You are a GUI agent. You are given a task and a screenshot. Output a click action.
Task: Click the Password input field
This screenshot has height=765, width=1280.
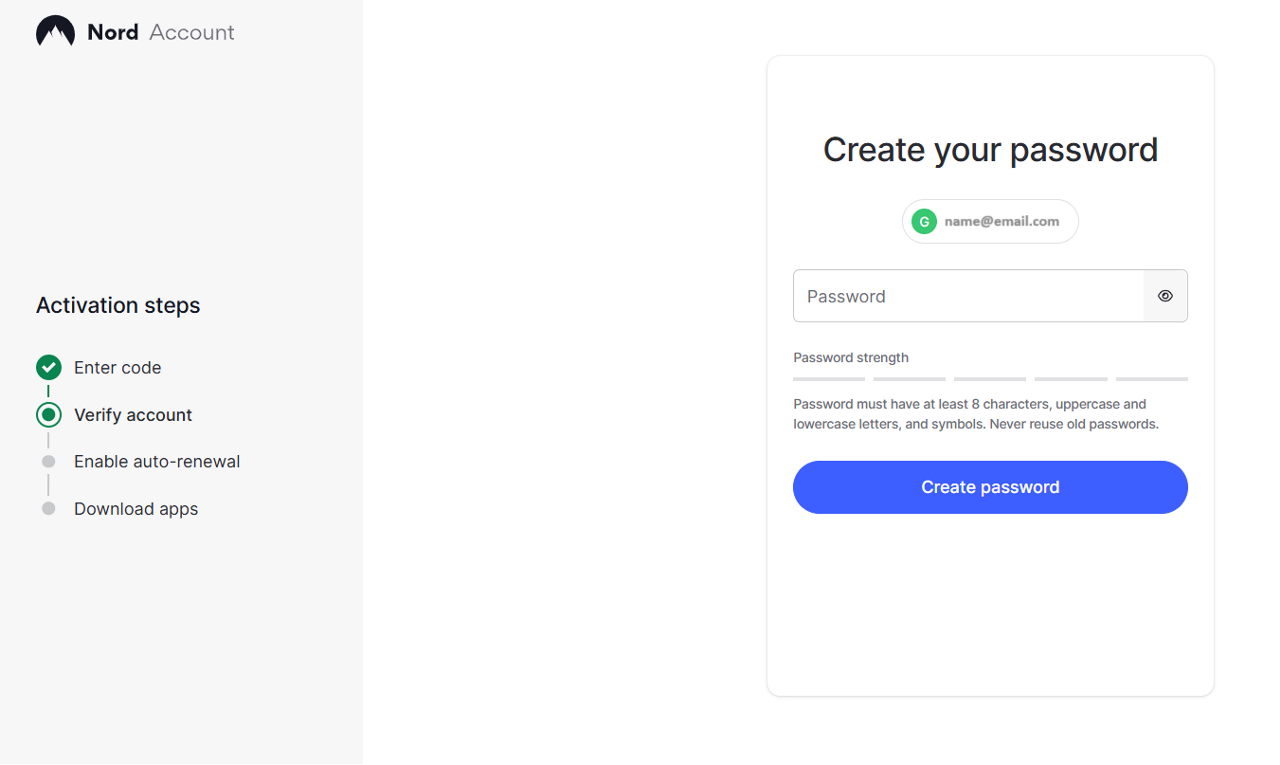[x=968, y=296]
